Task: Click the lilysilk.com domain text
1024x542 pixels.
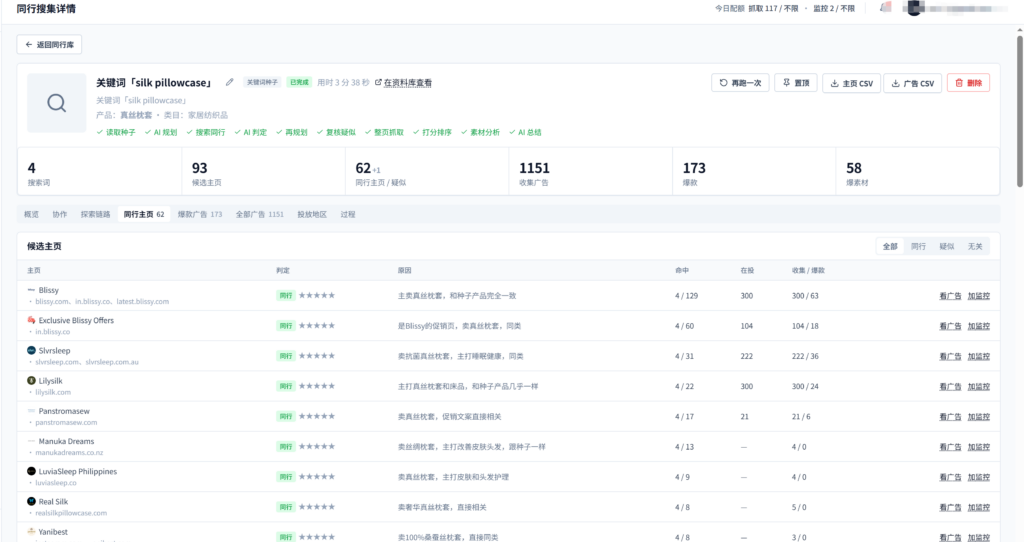Action: [53, 392]
